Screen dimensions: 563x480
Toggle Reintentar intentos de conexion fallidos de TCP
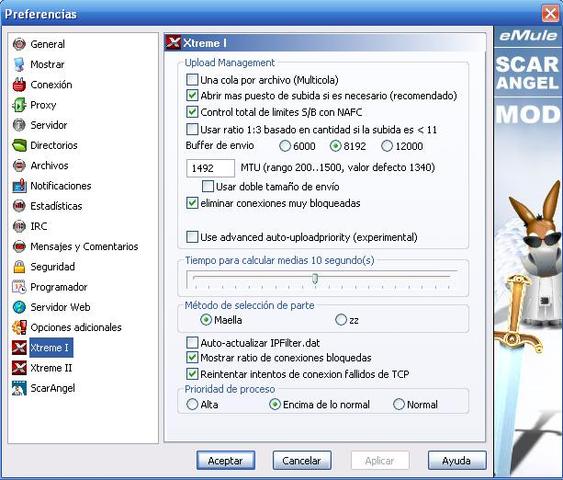click(x=192, y=374)
